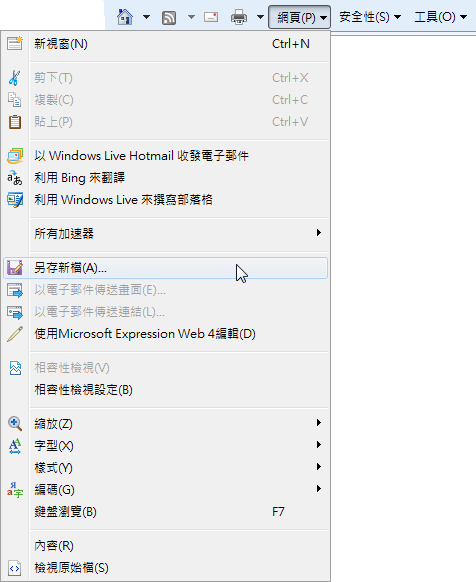Open the Print button dropdown arrow

[x=260, y=17]
